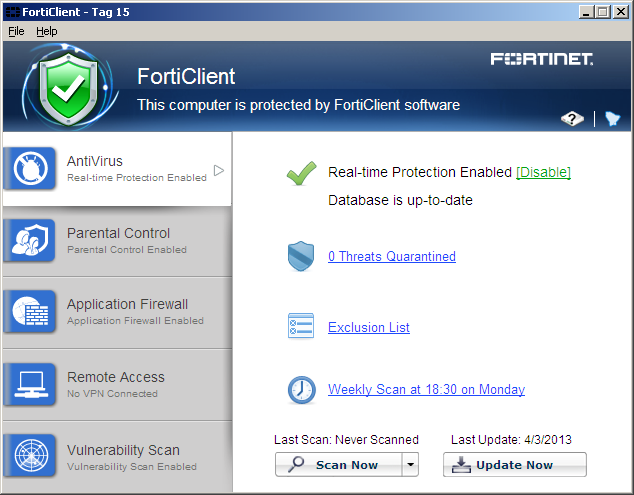The width and height of the screenshot is (634, 495).
Task: Expand the Scan Now dropdown arrow
Action: pos(409,465)
